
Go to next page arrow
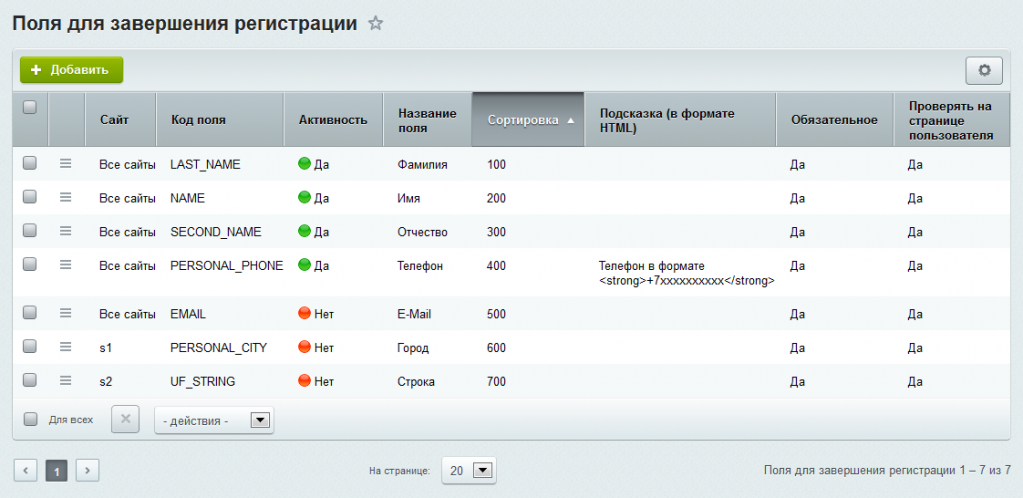[x=87, y=470]
